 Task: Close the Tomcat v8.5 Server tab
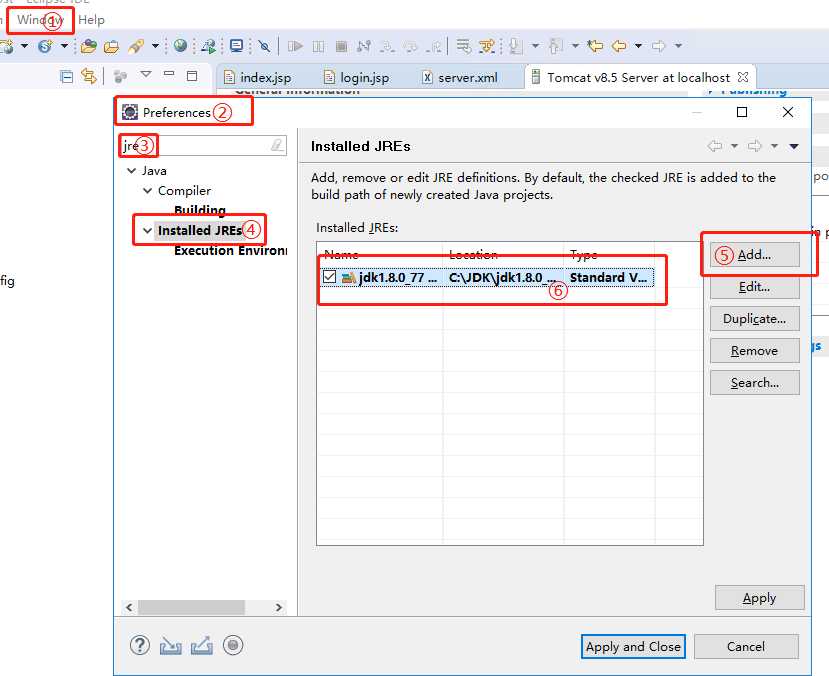(743, 77)
